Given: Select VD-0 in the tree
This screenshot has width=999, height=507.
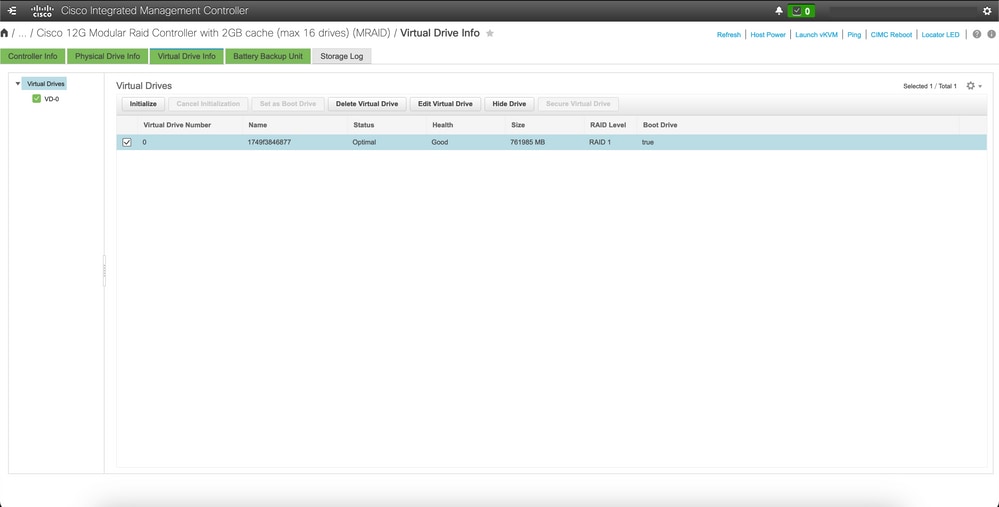Looking at the screenshot, I should pos(52,99).
